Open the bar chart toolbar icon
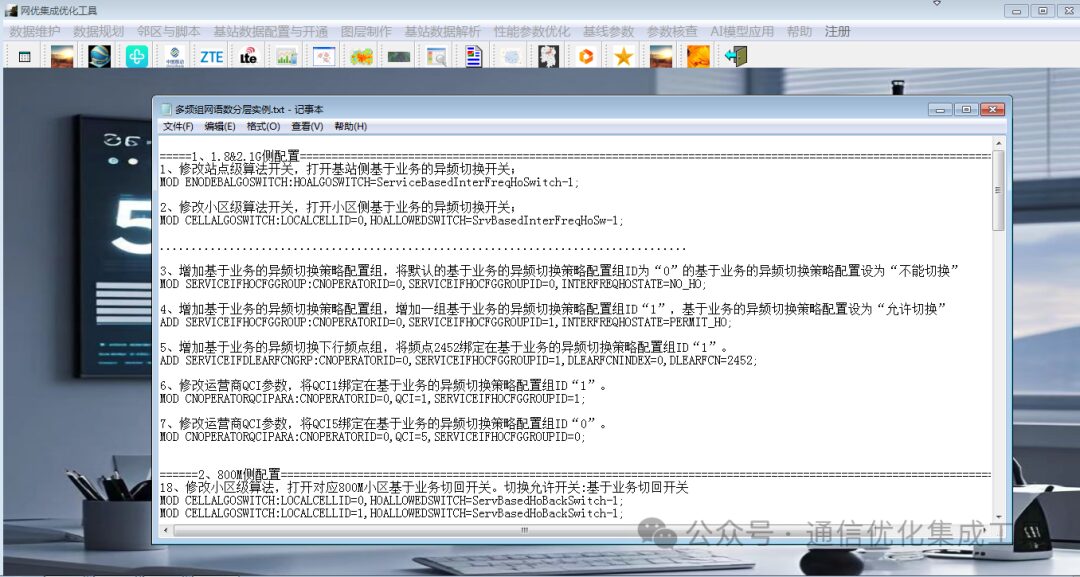This screenshot has height=577, width=1080. coord(287,56)
